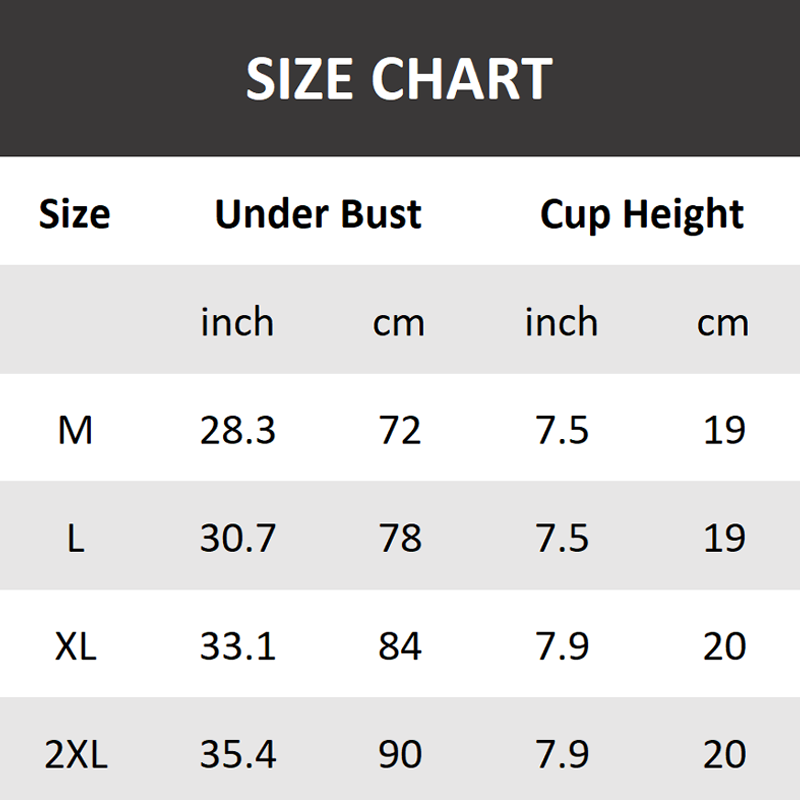This screenshot has height=800, width=800.
Task: Click the L row 19 cm value
Action: point(724,539)
